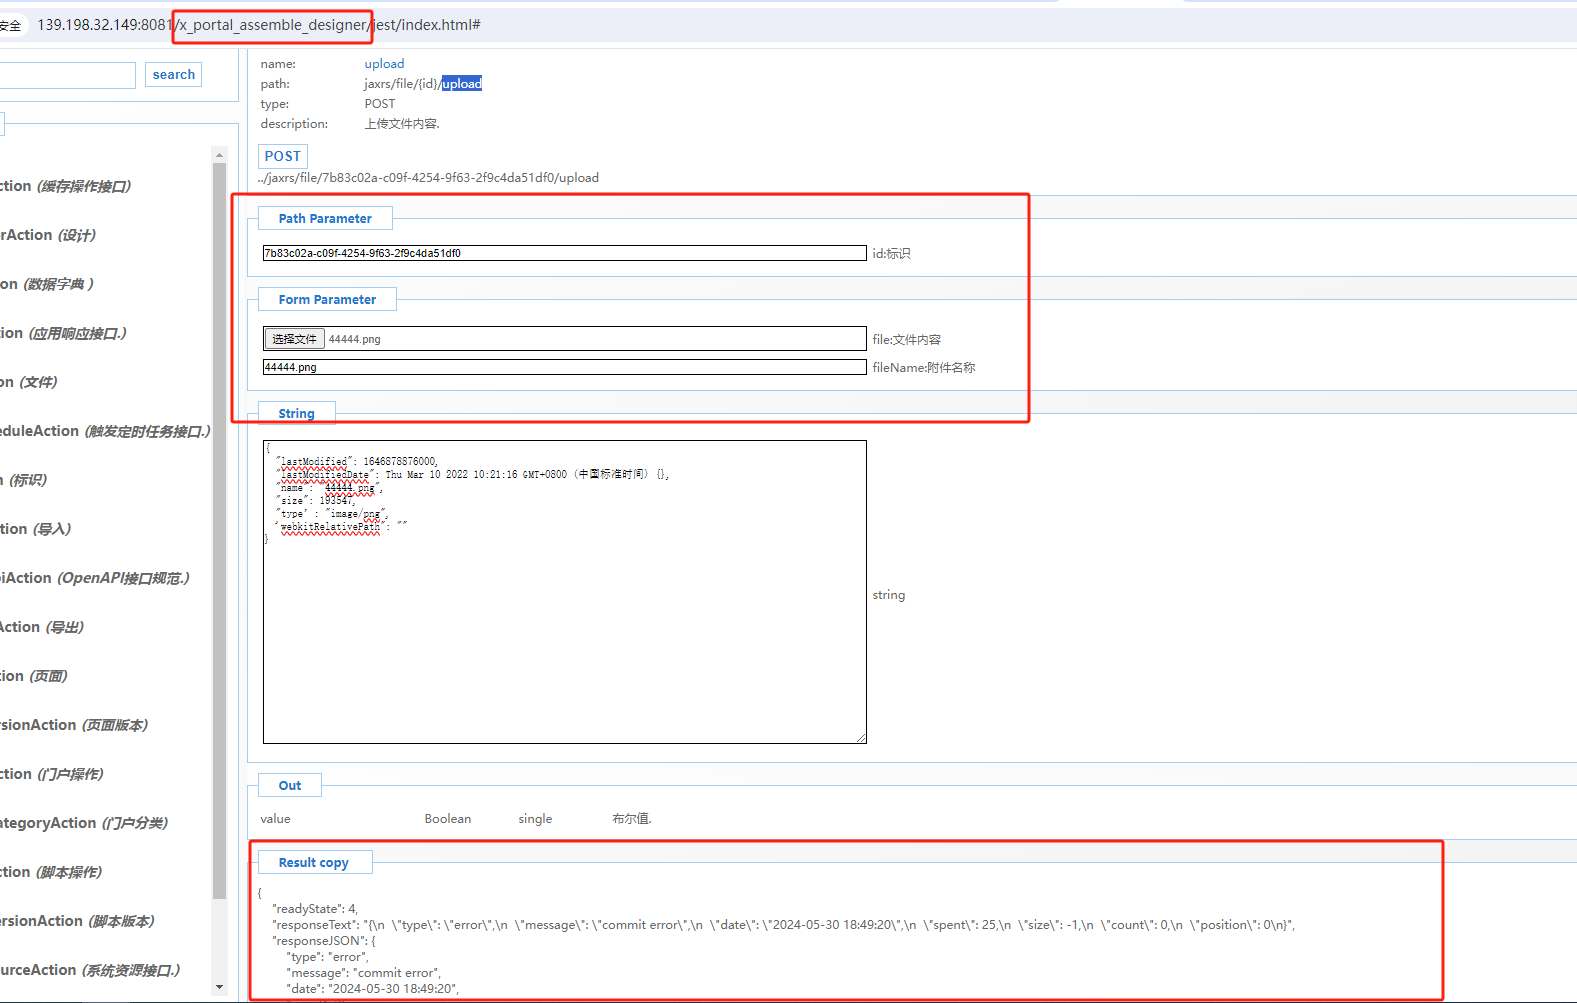The width and height of the screenshot is (1577, 1003).
Task: Click the description text 上传文件内容
Action: pyautogui.click(x=402, y=124)
